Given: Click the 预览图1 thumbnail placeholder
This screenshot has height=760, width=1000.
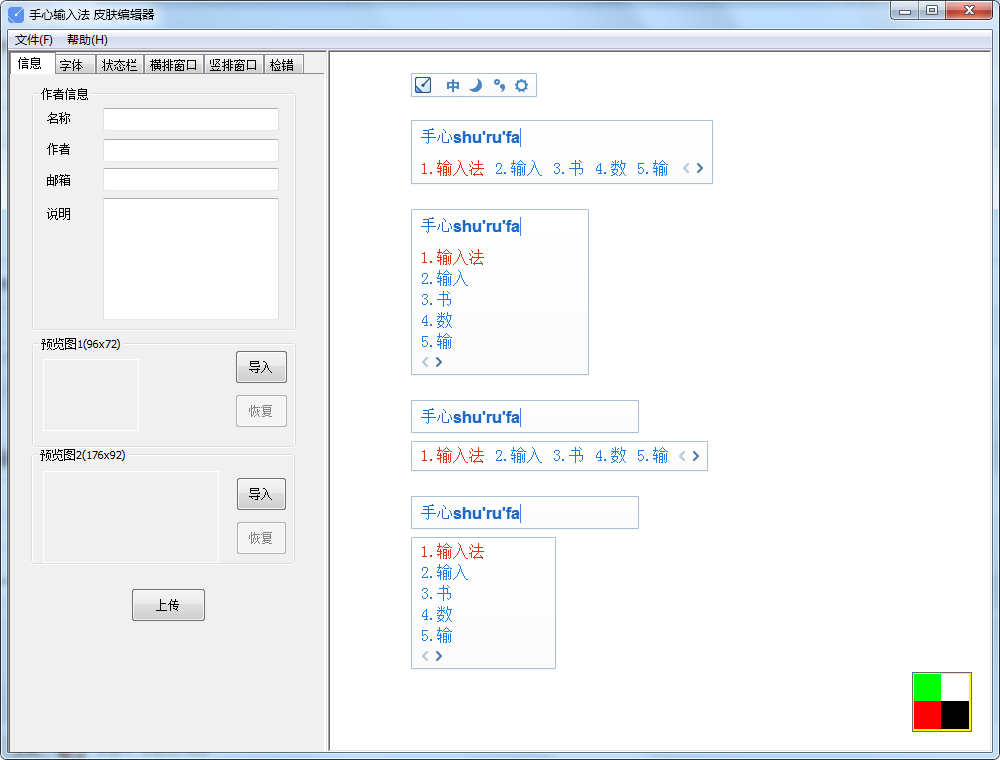Looking at the screenshot, I should (91, 395).
